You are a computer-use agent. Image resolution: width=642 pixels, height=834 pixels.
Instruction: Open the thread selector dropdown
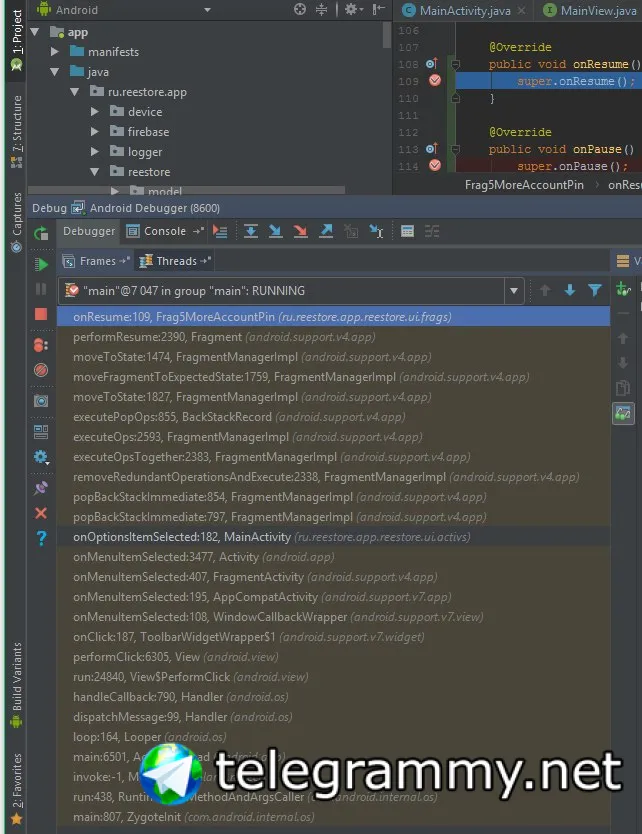[x=514, y=291]
